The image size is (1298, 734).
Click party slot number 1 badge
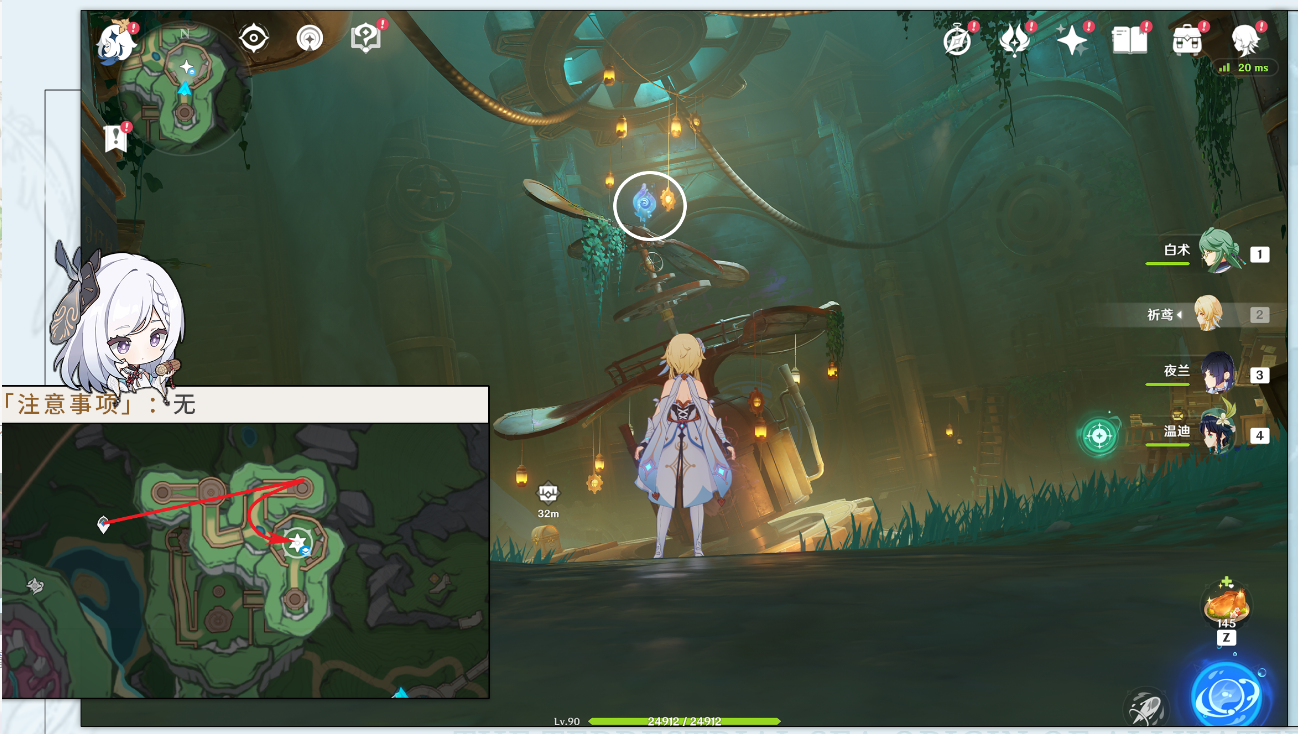click(1260, 255)
